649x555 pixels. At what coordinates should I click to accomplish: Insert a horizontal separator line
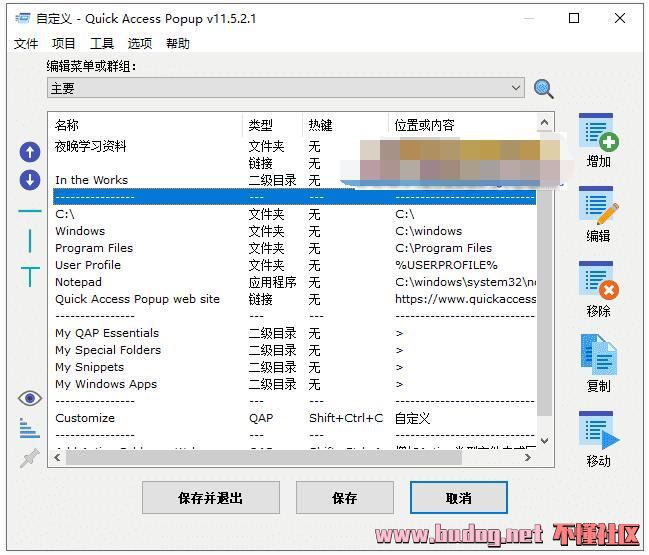[30, 212]
